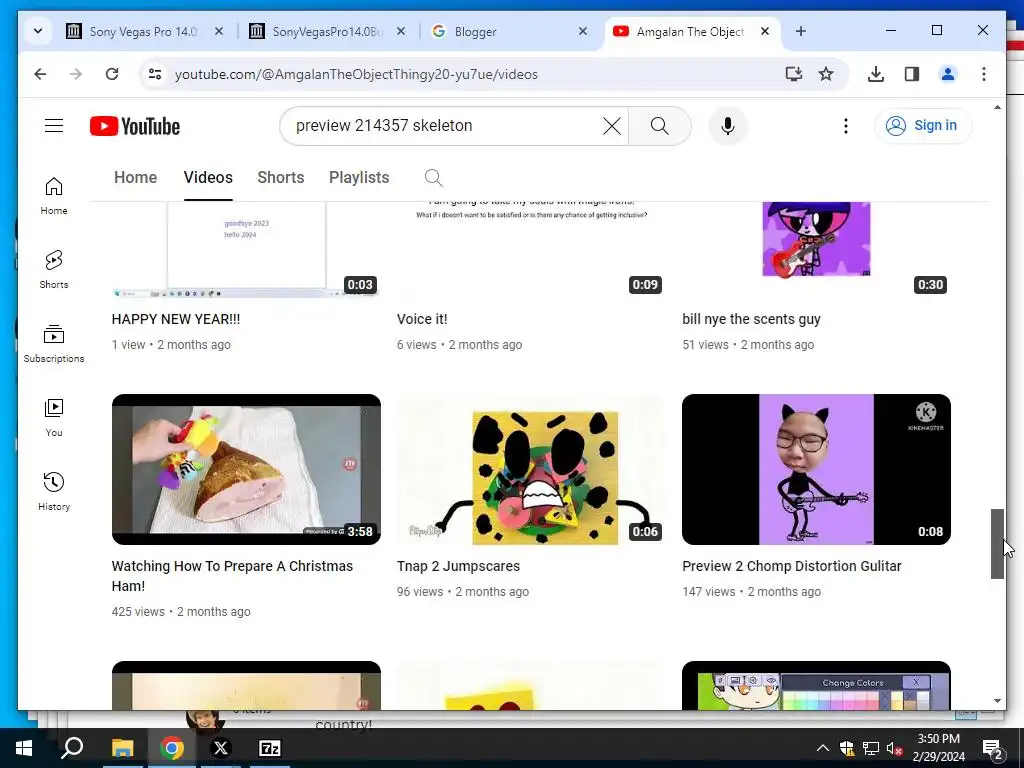The height and width of the screenshot is (768, 1024).
Task: Click the muted volume tray icon
Action: [x=894, y=748]
